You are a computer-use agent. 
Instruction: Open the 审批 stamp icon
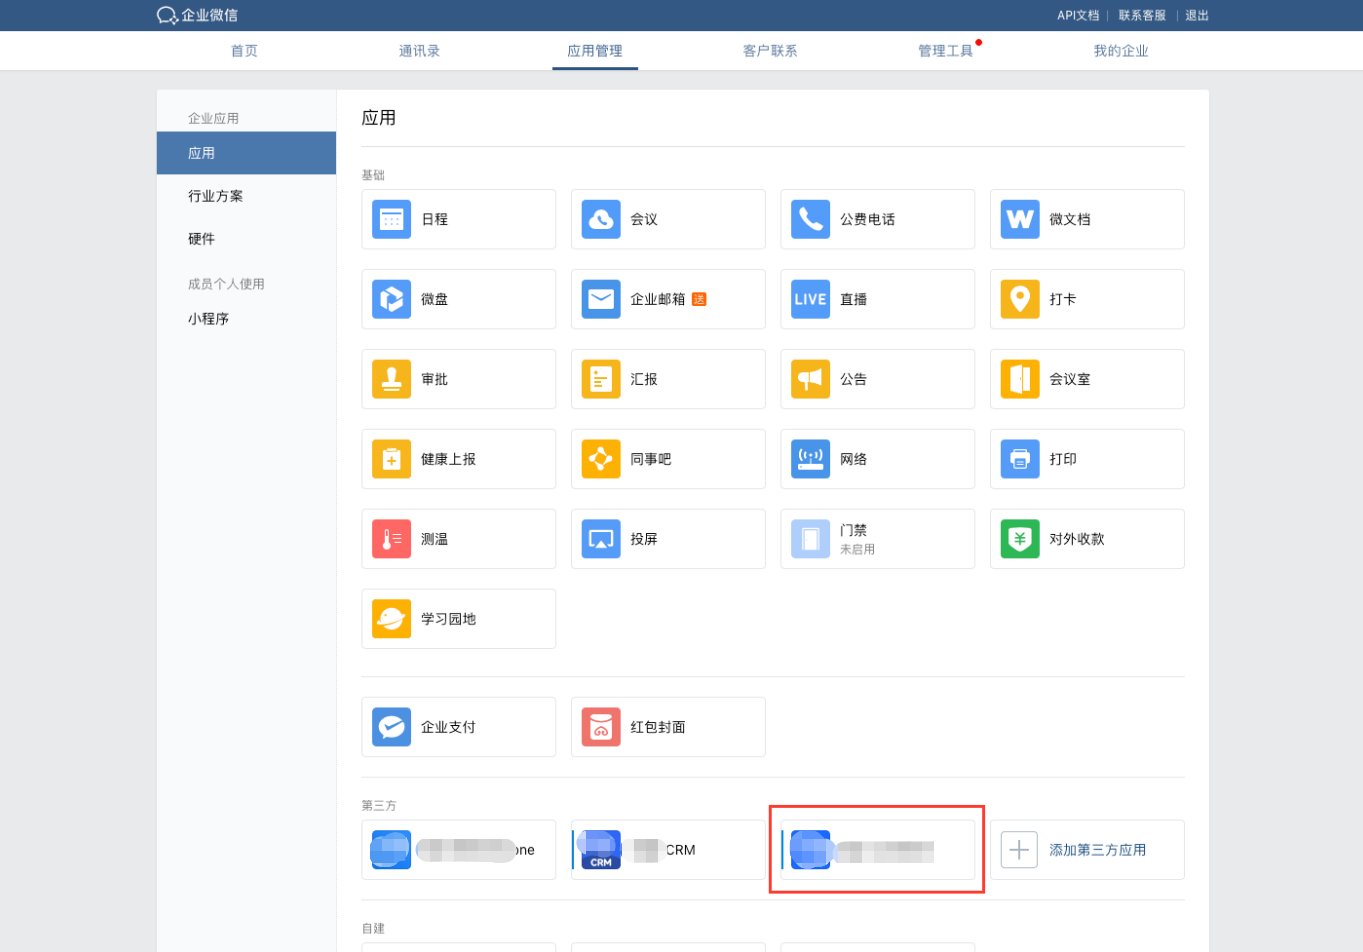391,379
